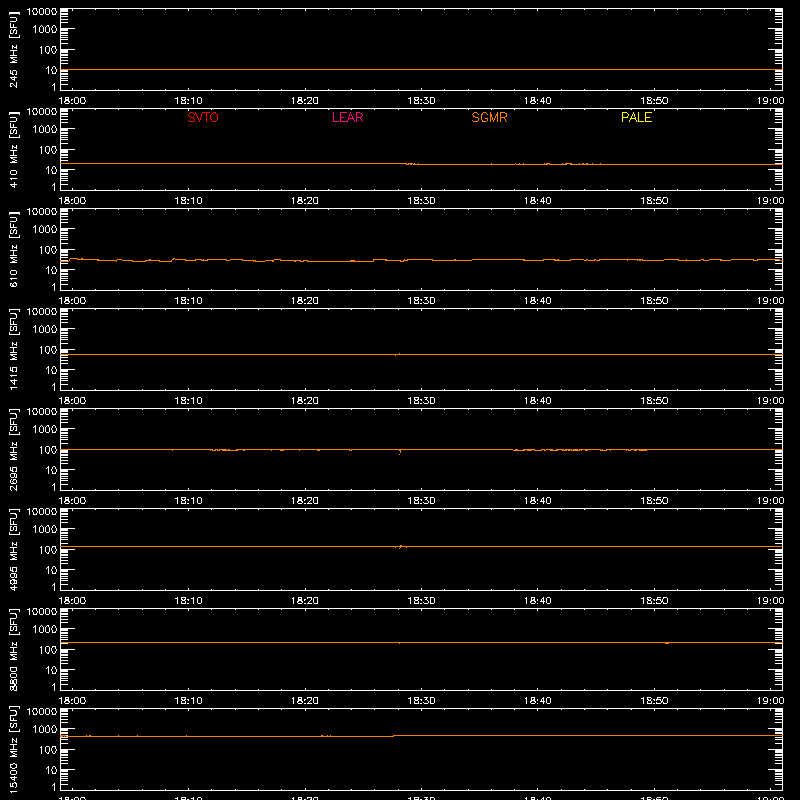Image resolution: width=800 pixels, height=800 pixels.
Task: Select the 1415 MHz [SFU] axis title
Action: pyautogui.click(x=14, y=349)
